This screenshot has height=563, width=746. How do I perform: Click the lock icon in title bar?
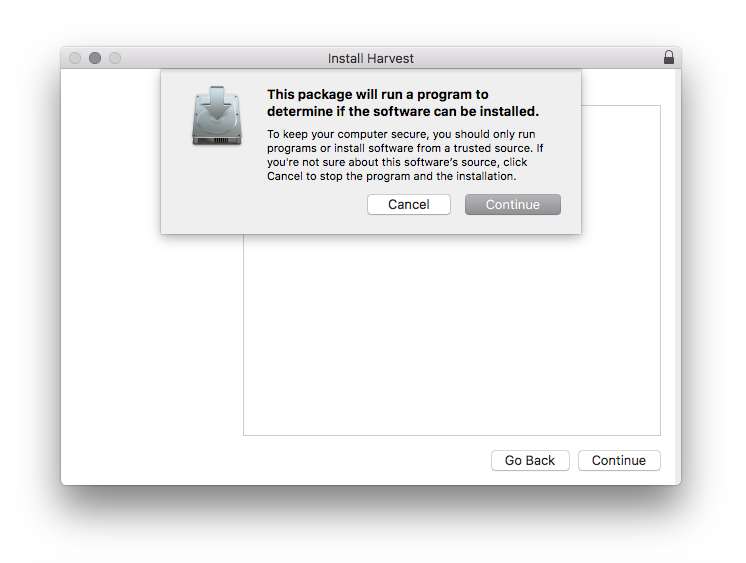click(x=669, y=58)
